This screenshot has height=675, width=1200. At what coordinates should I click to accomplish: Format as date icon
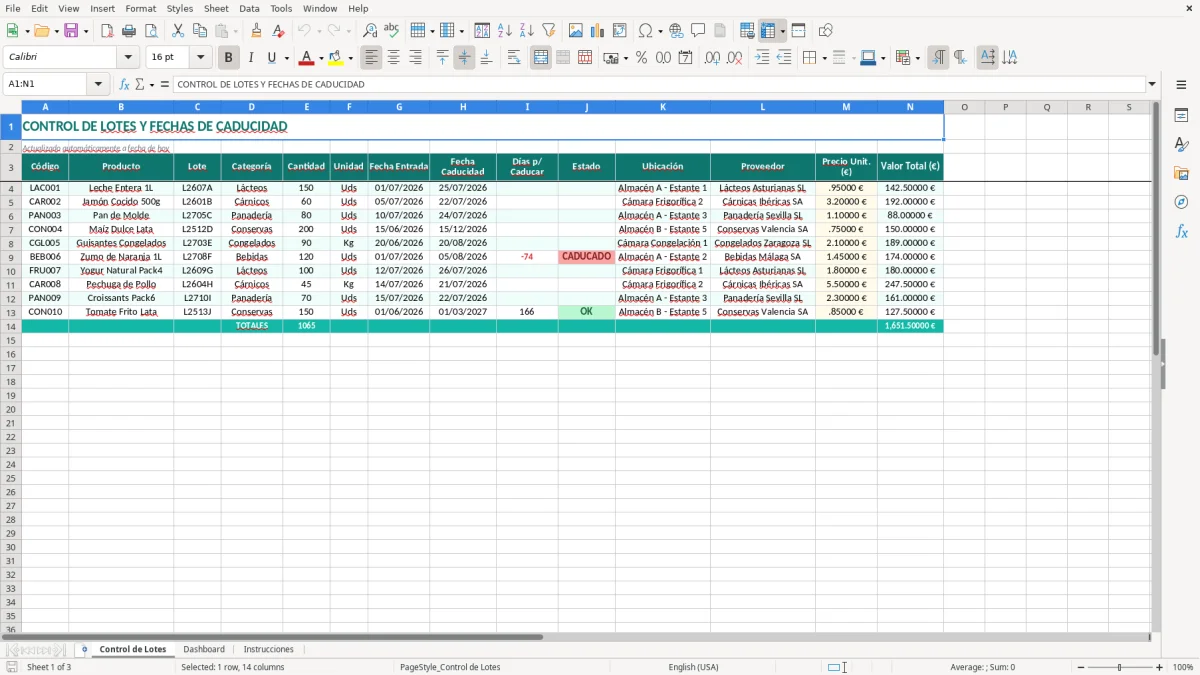point(685,58)
